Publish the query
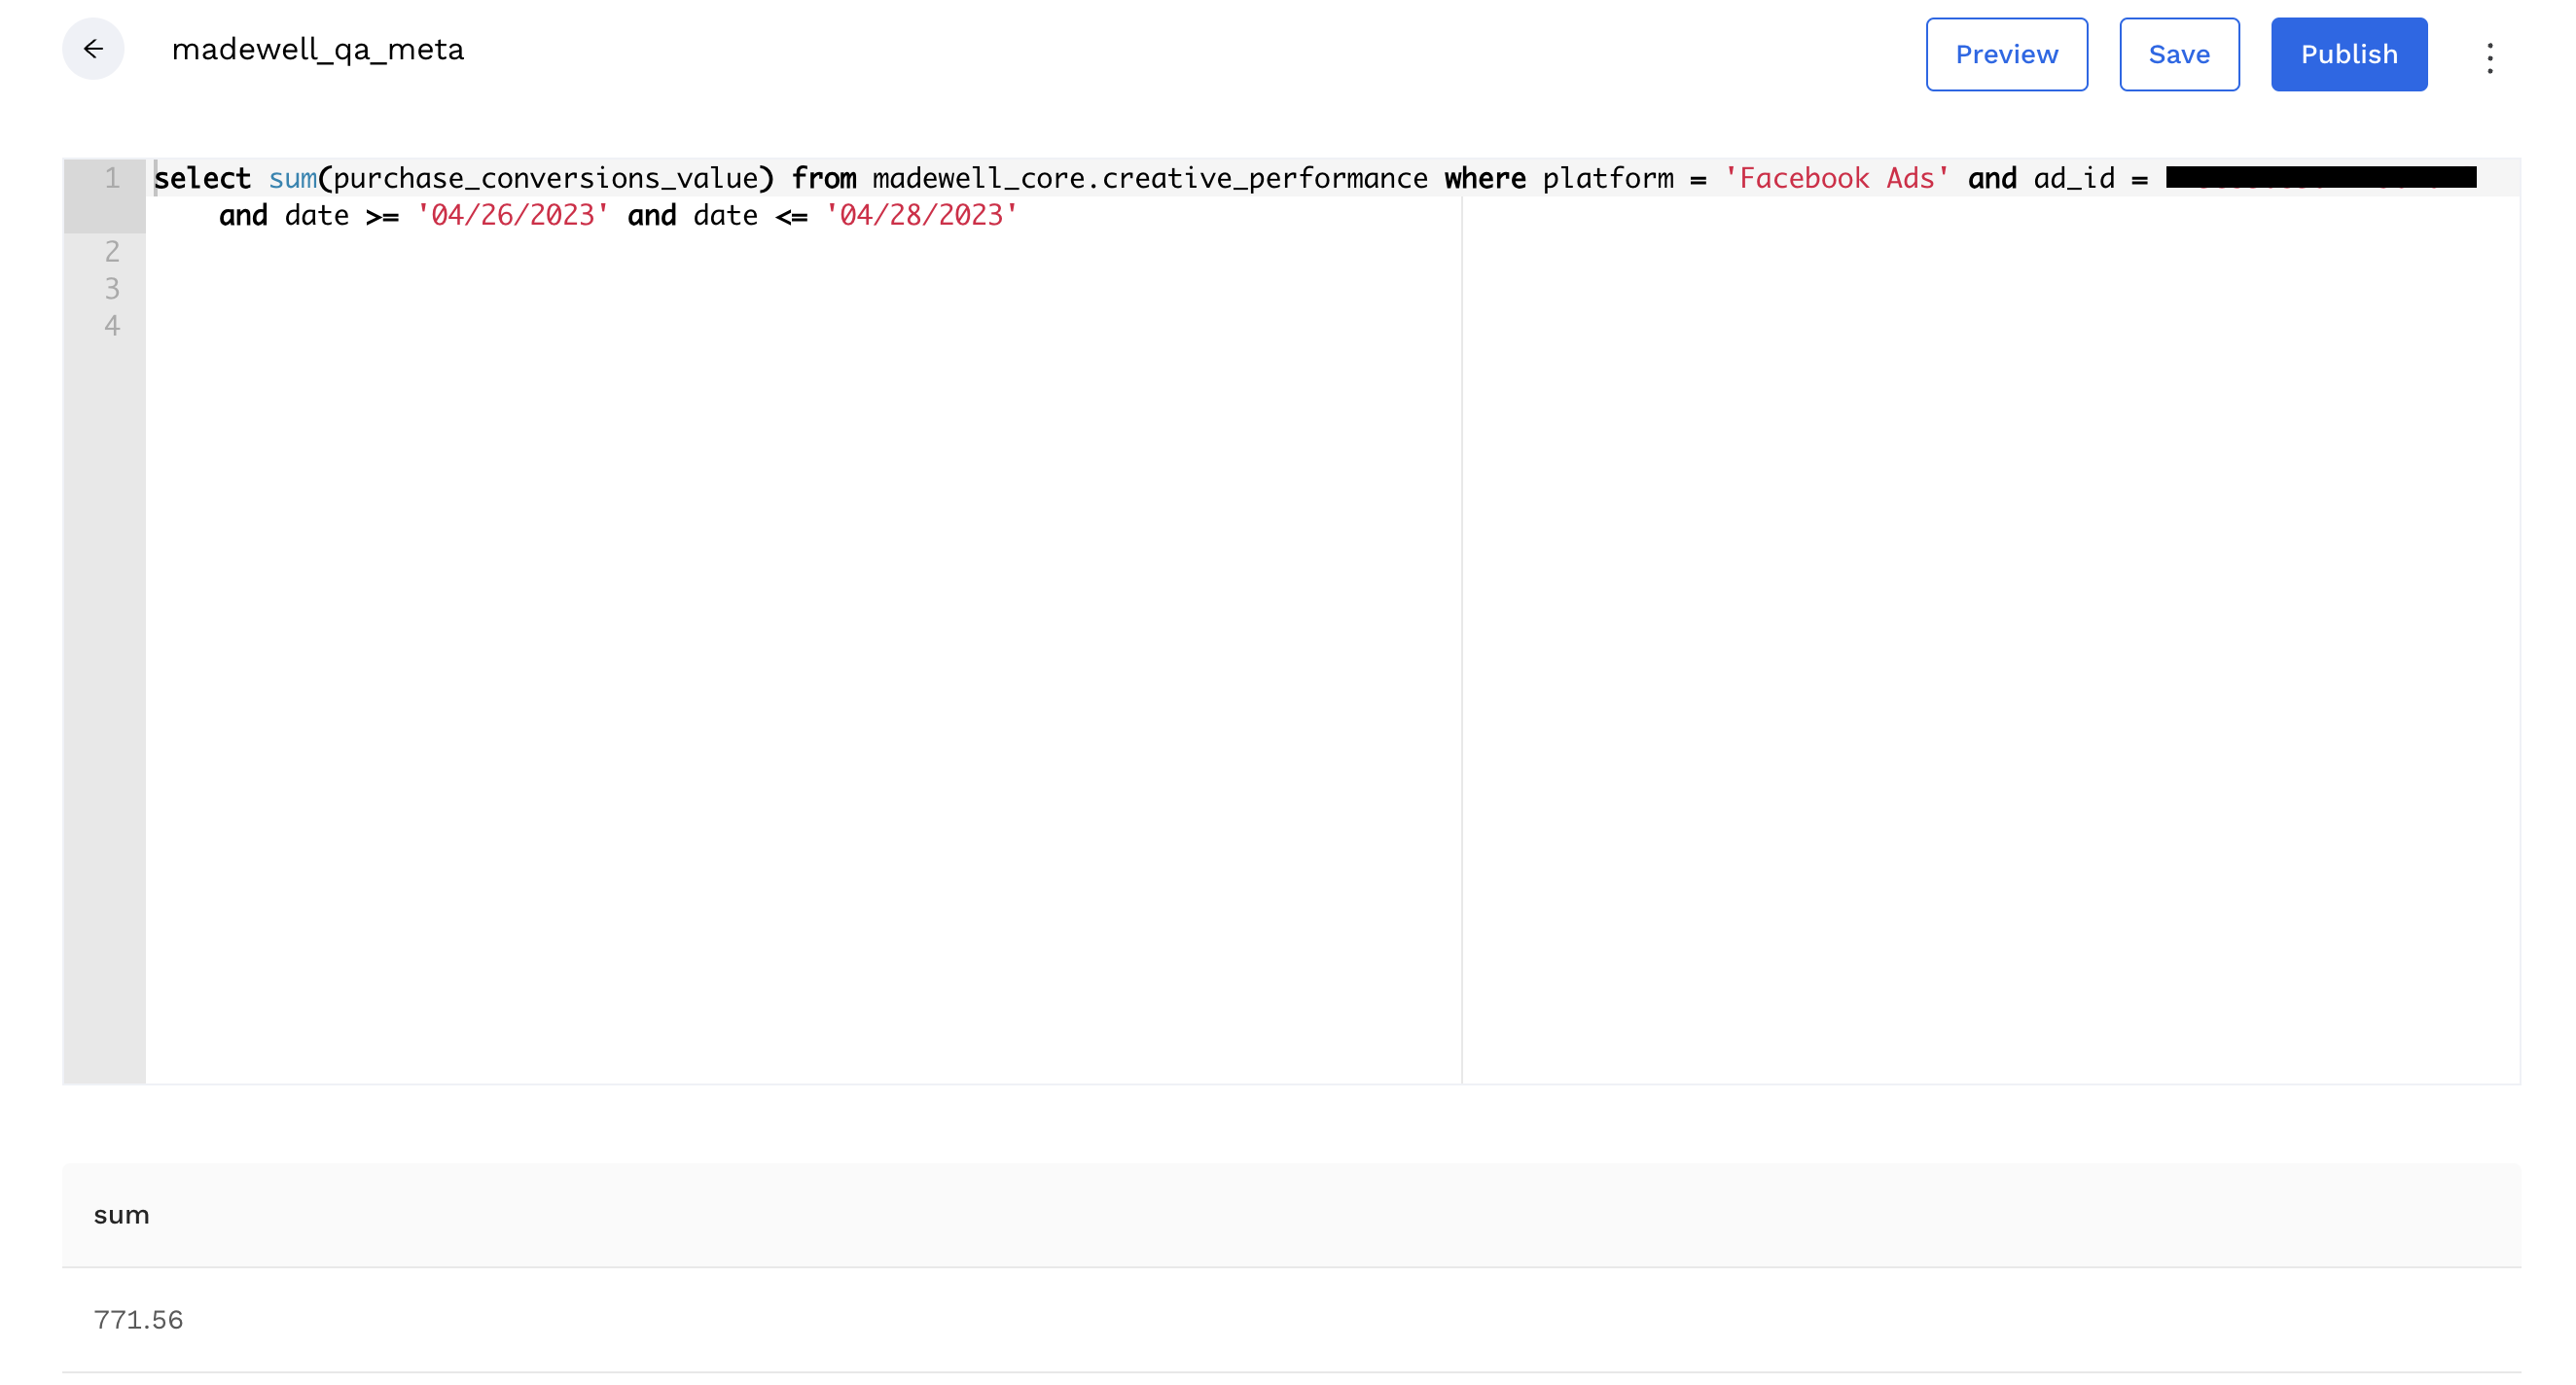2576x1385 pixels. [x=2348, y=54]
